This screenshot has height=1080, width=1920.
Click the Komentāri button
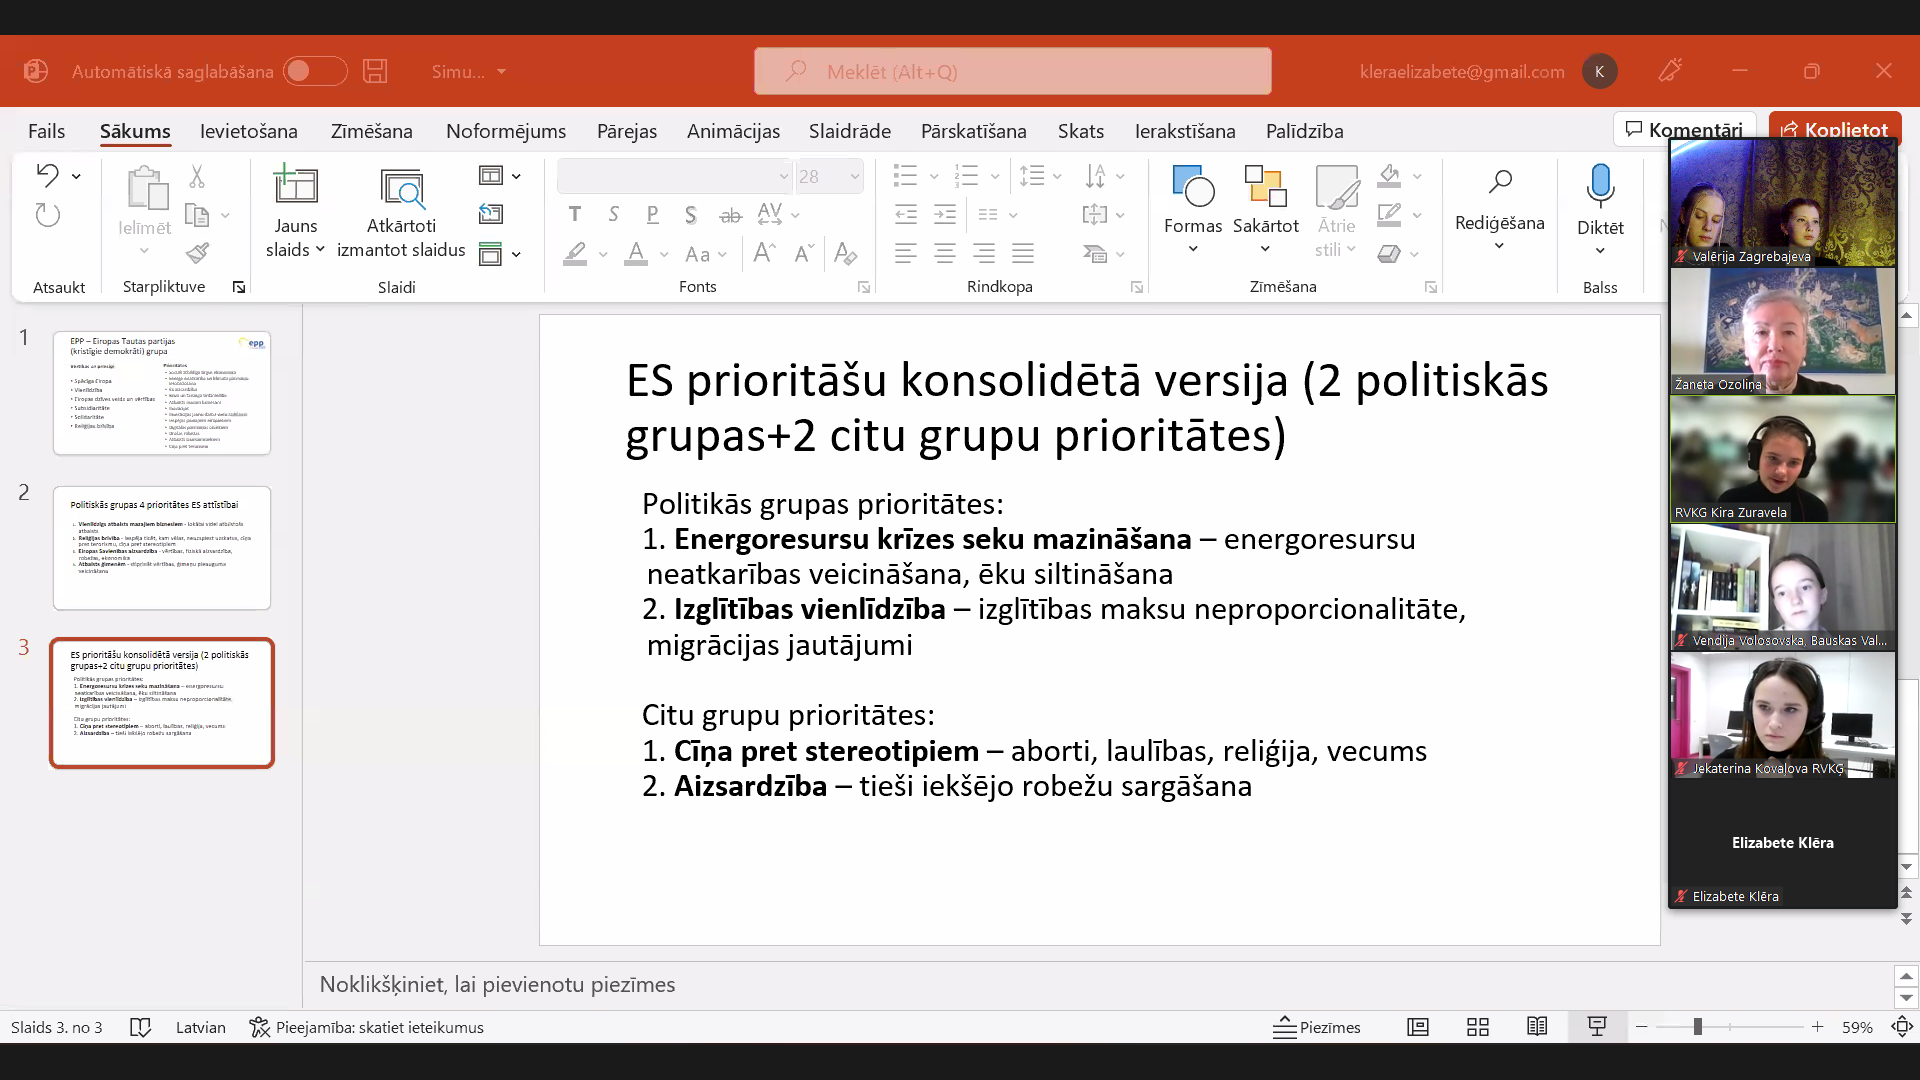pyautogui.click(x=1684, y=129)
